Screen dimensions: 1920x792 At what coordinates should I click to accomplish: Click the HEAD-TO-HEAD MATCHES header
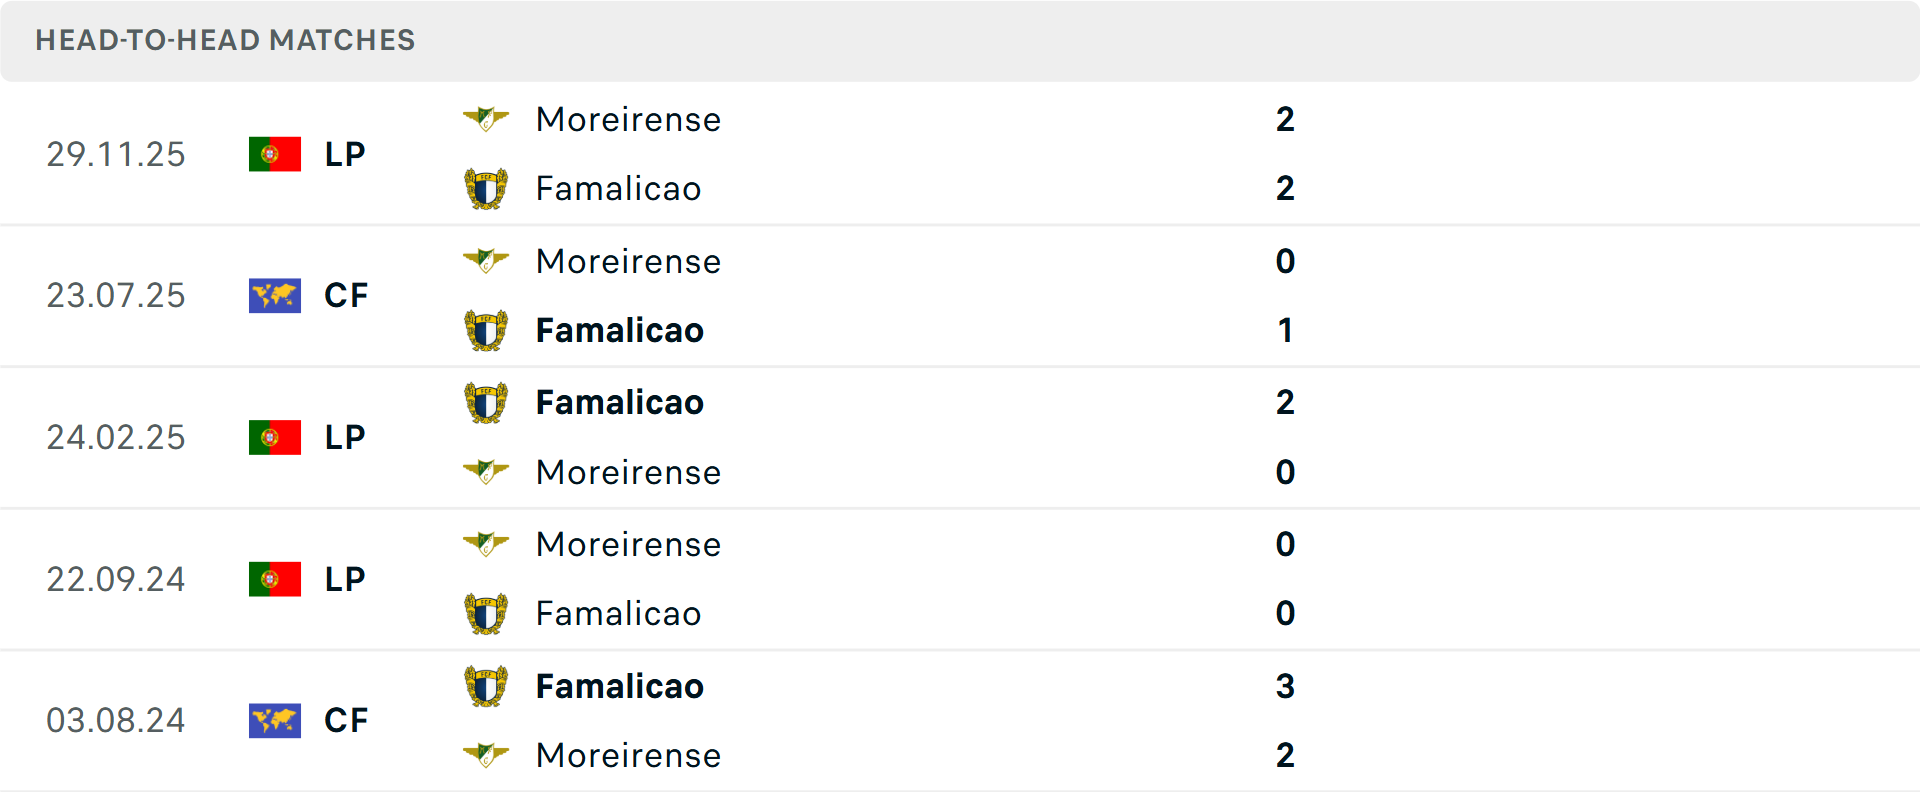point(225,40)
